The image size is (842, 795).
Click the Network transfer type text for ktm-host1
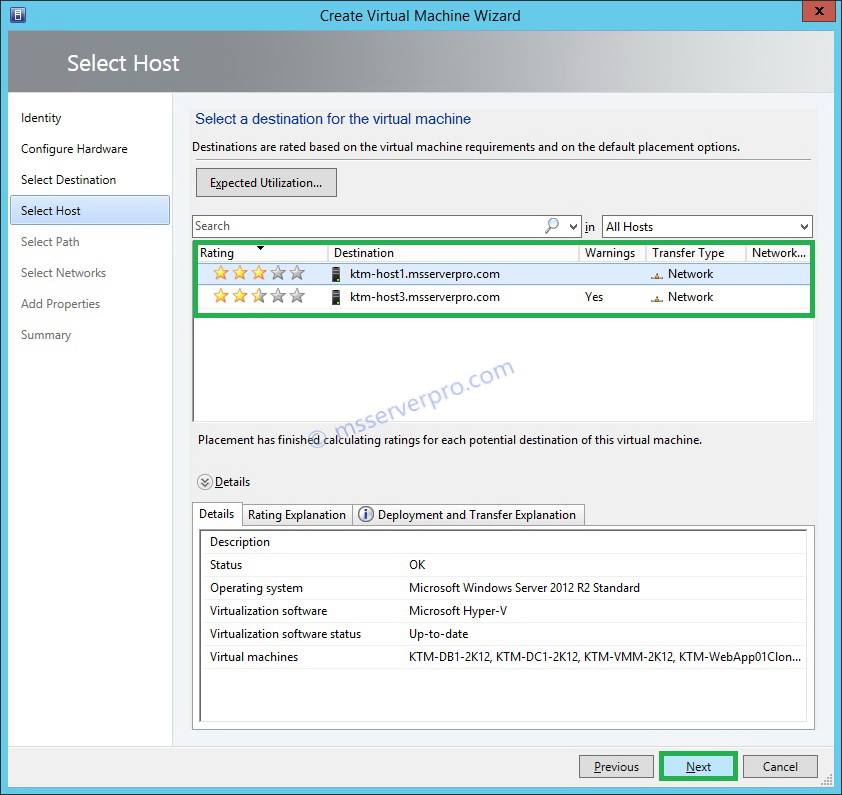pos(690,274)
